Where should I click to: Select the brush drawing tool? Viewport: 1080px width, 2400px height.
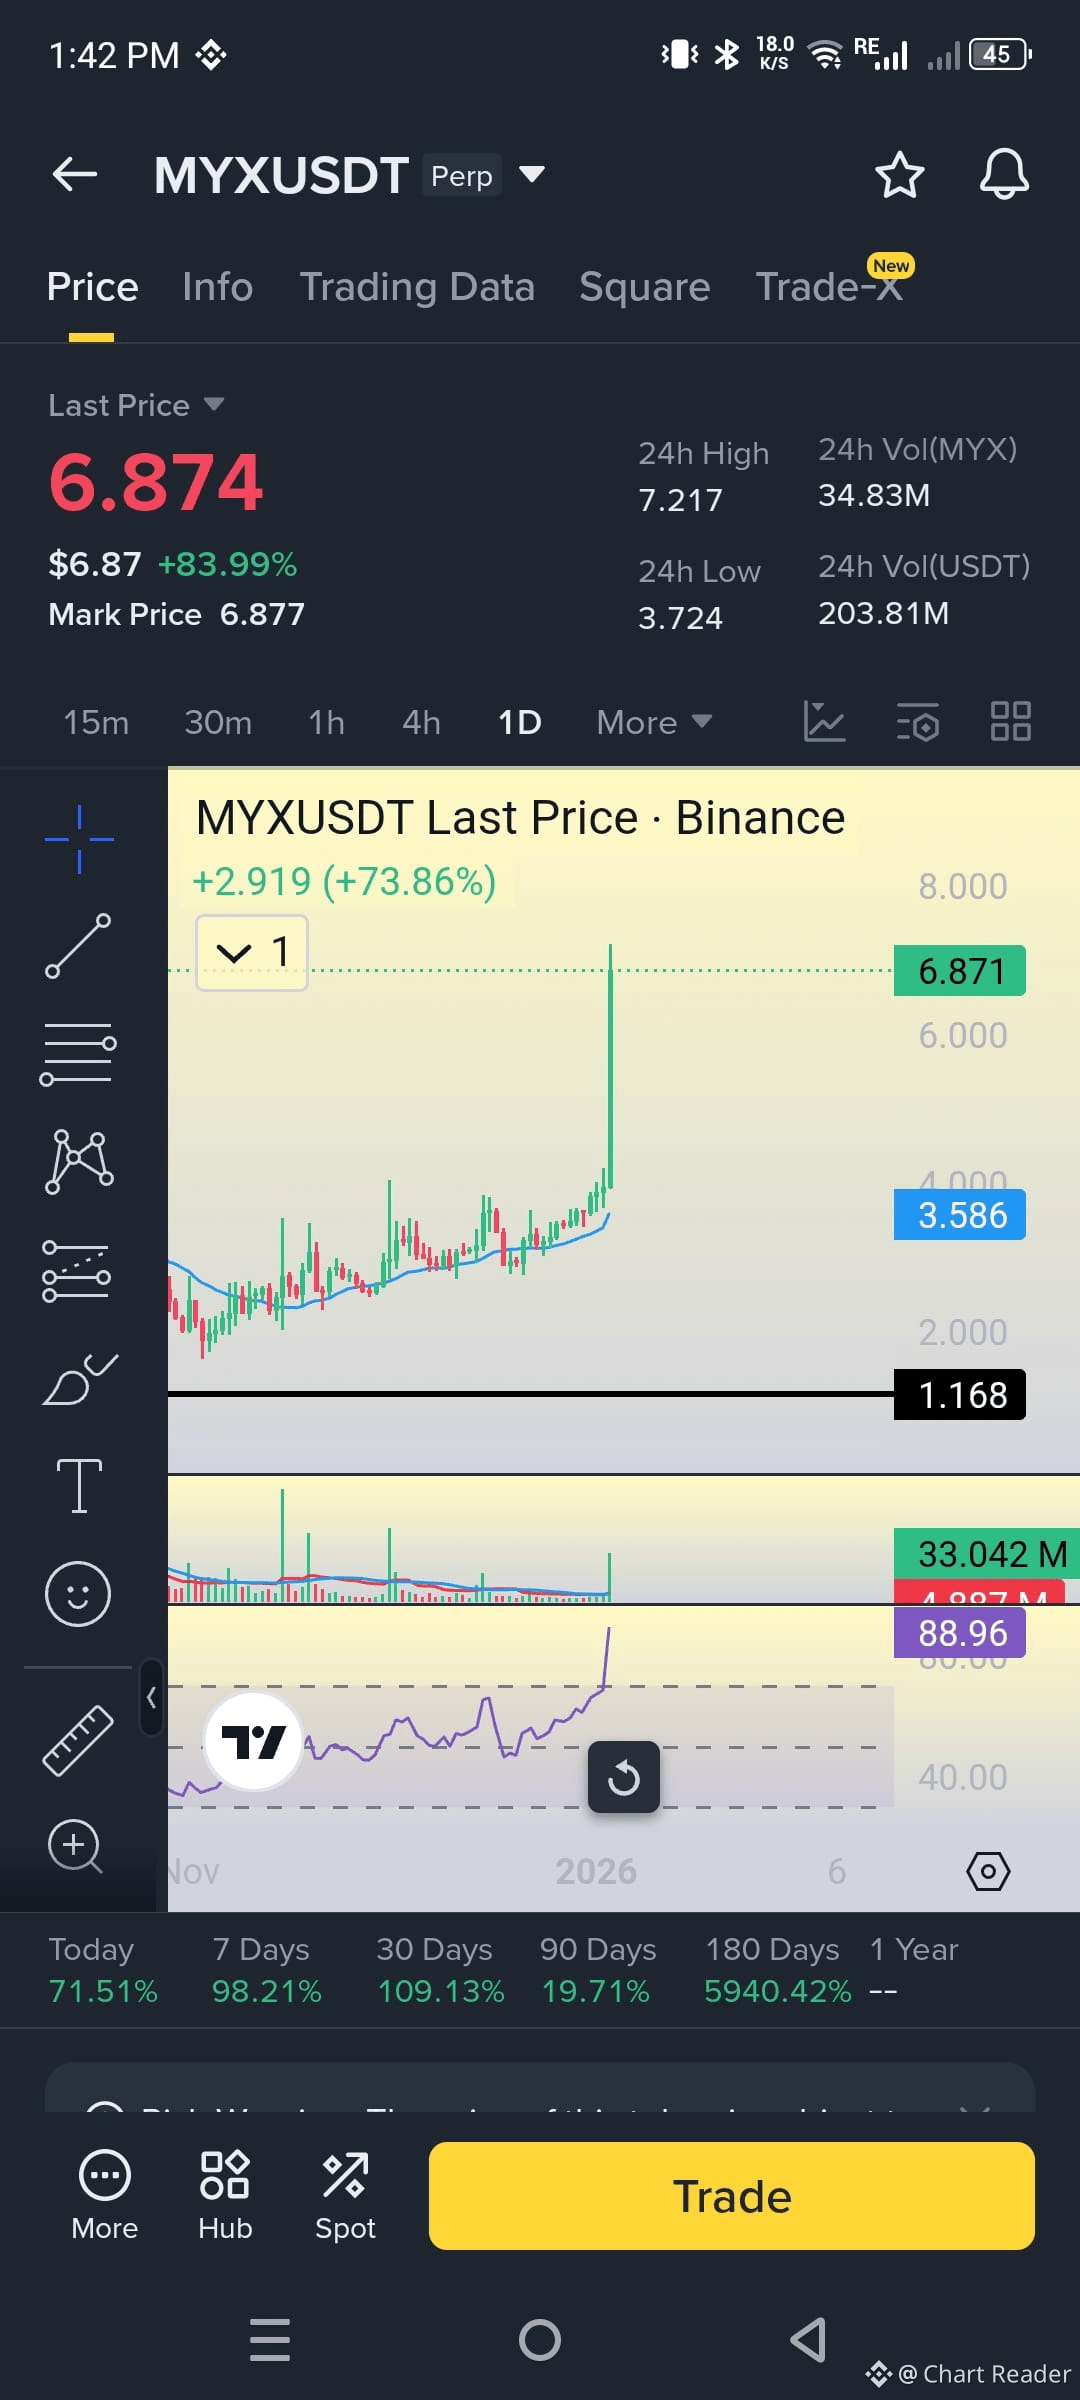(80, 1379)
